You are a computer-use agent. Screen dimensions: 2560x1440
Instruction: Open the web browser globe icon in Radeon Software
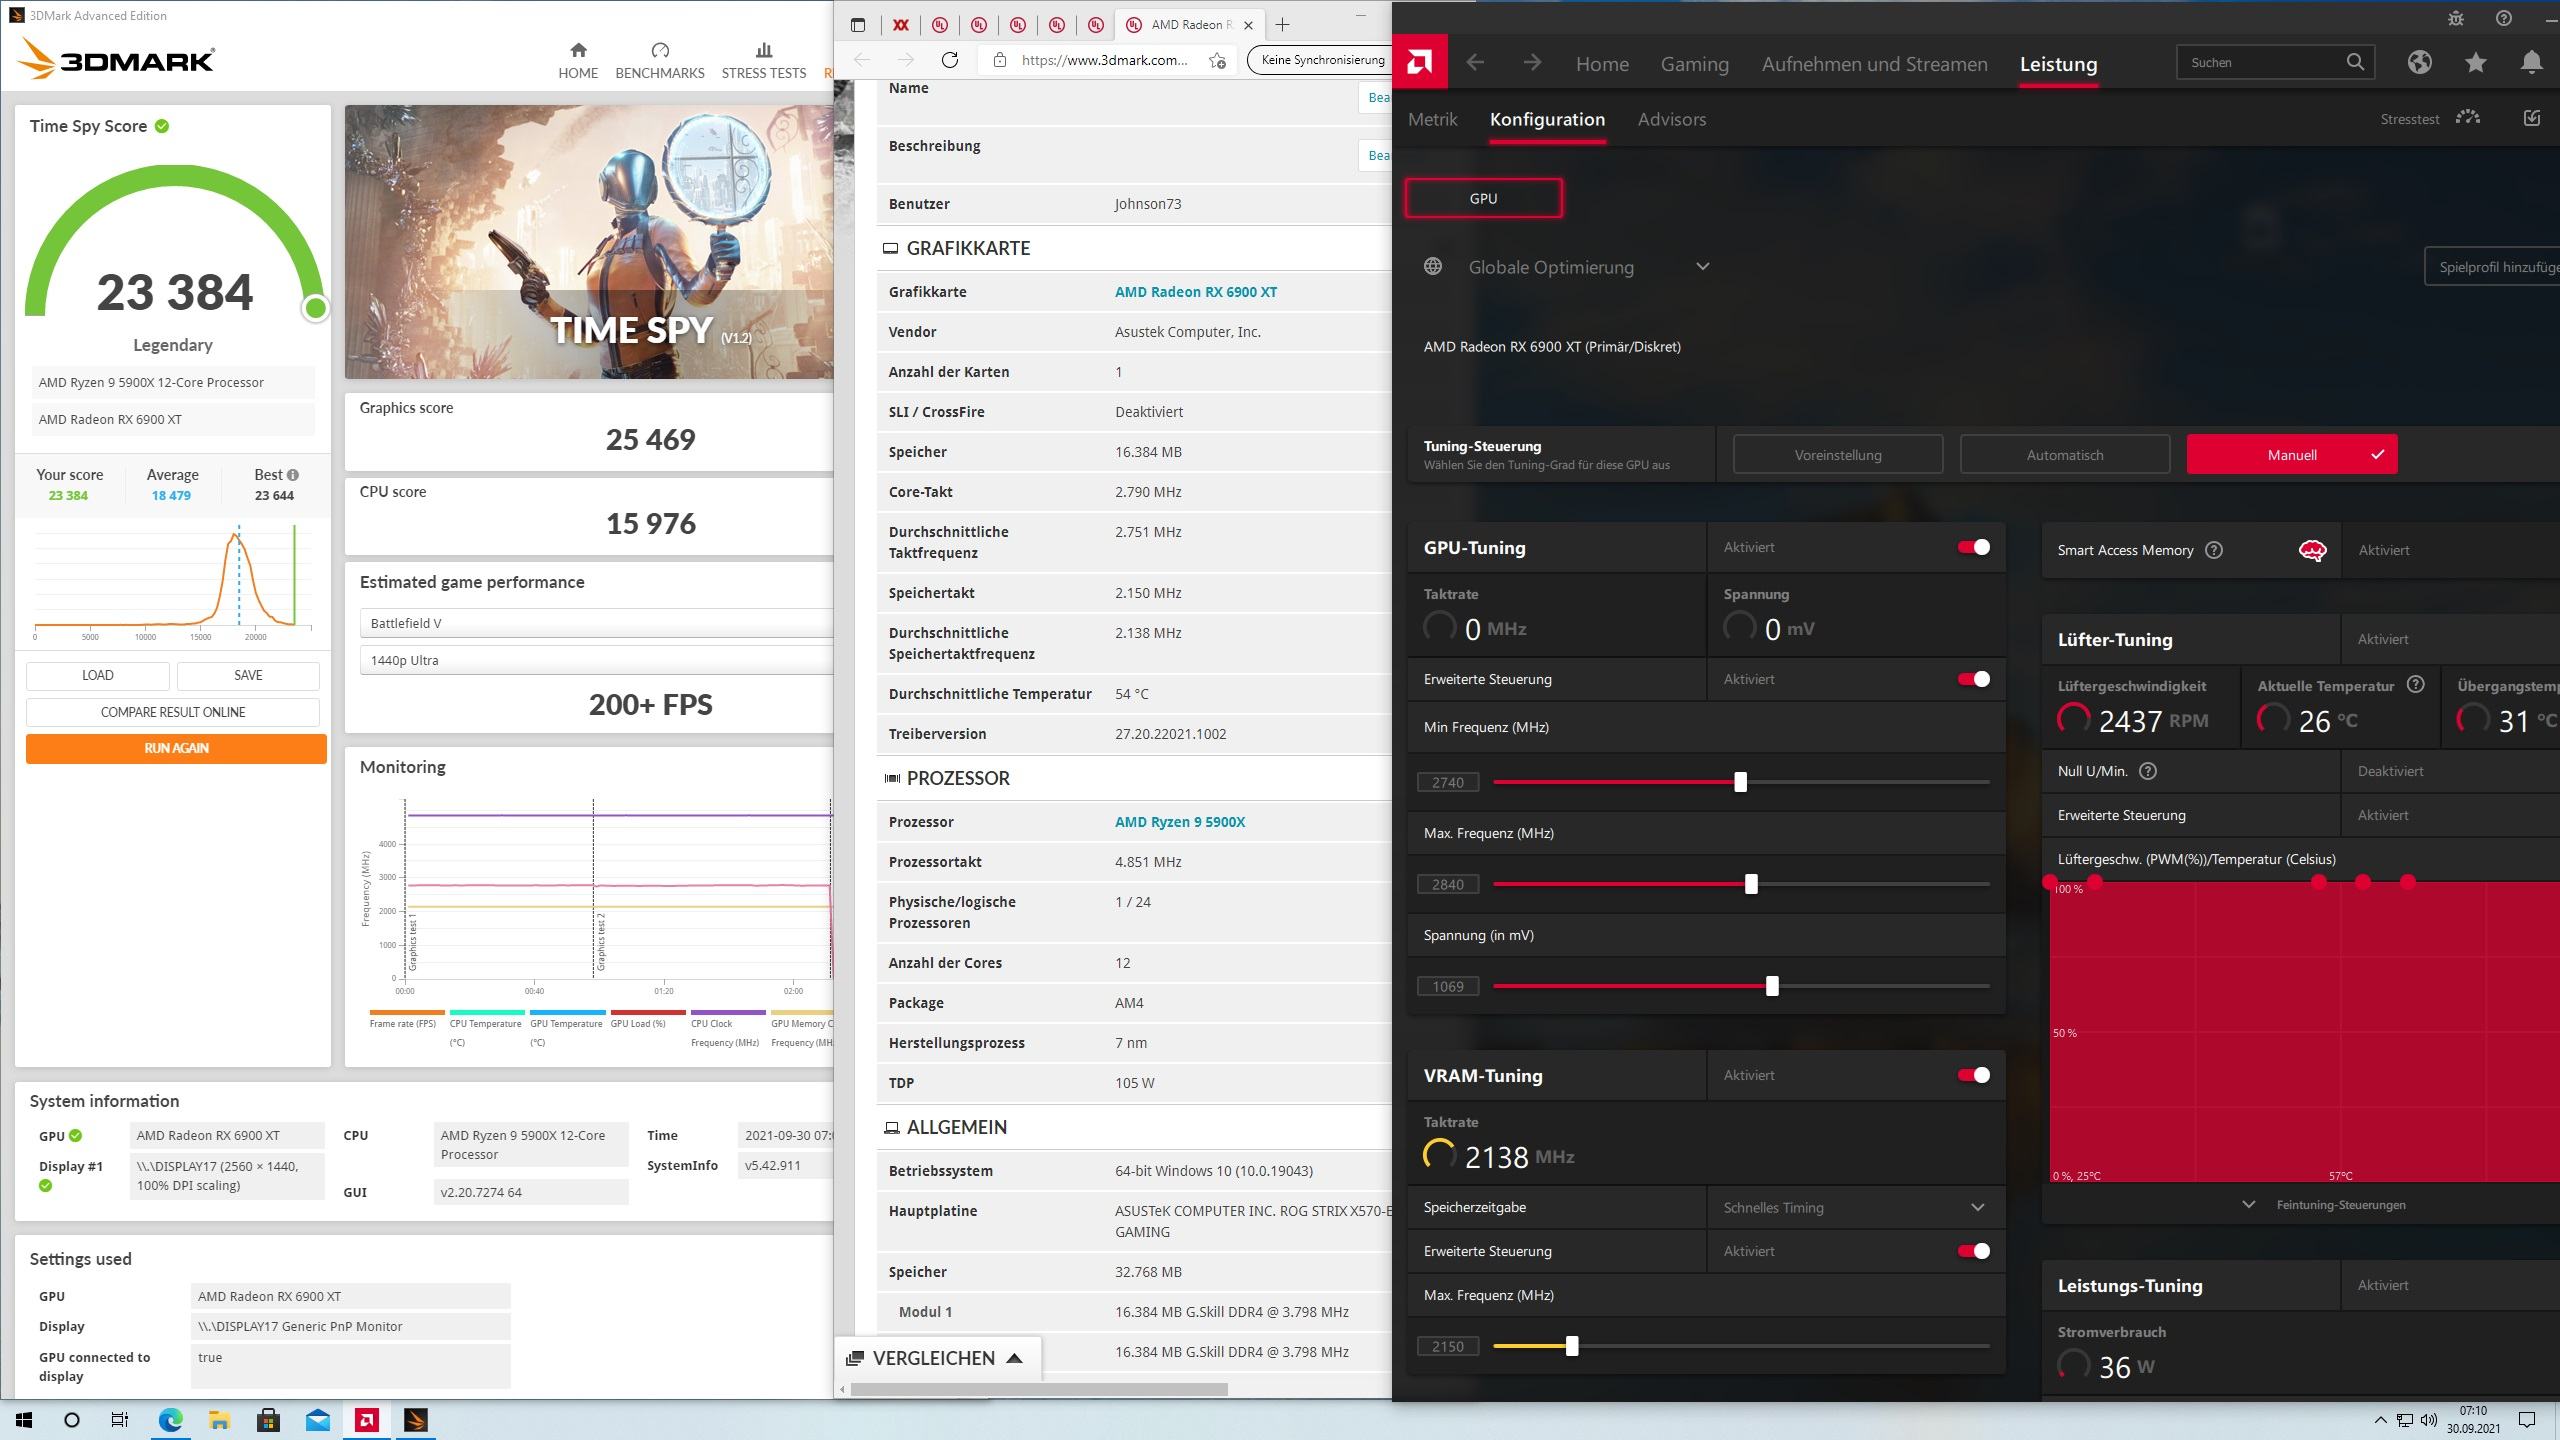tap(2419, 62)
